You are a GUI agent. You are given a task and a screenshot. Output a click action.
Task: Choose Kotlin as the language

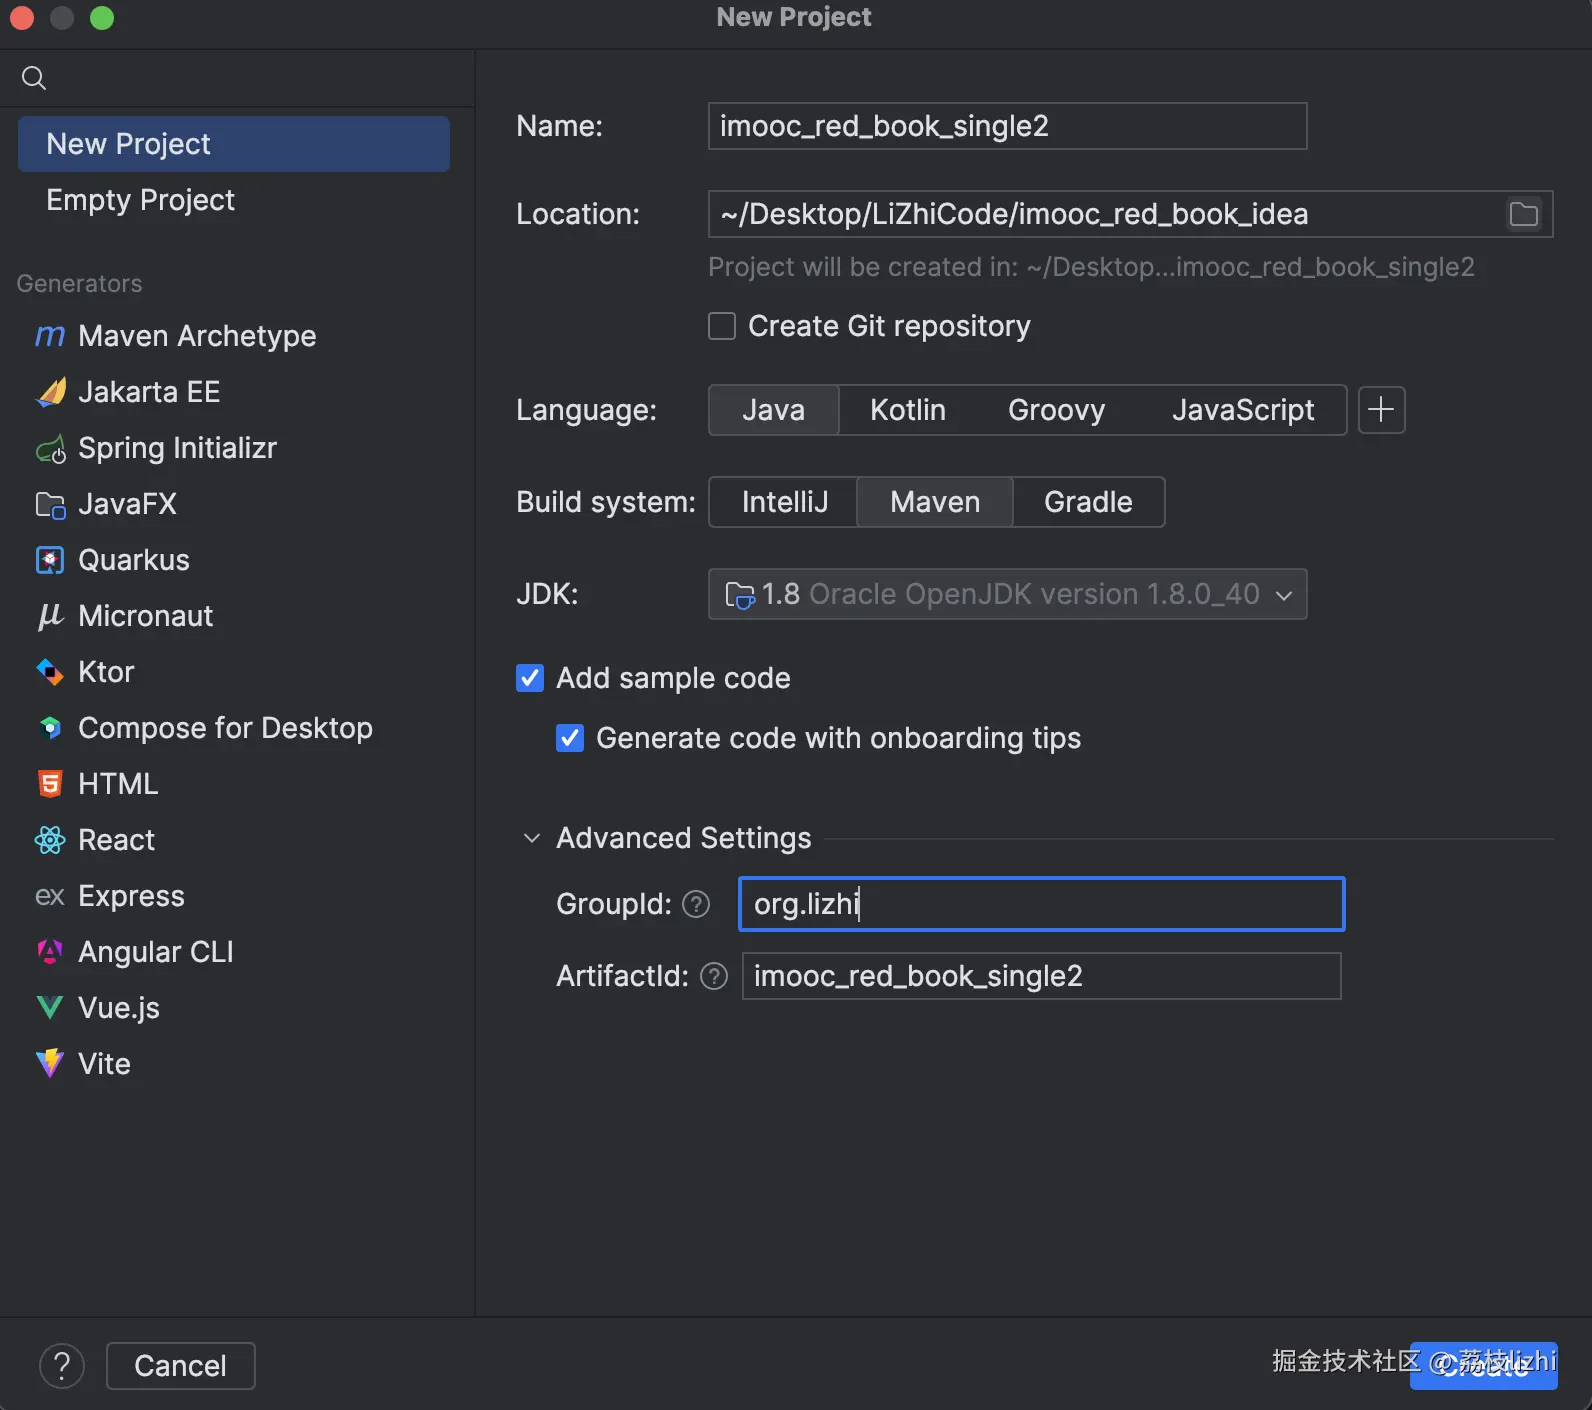coord(907,410)
